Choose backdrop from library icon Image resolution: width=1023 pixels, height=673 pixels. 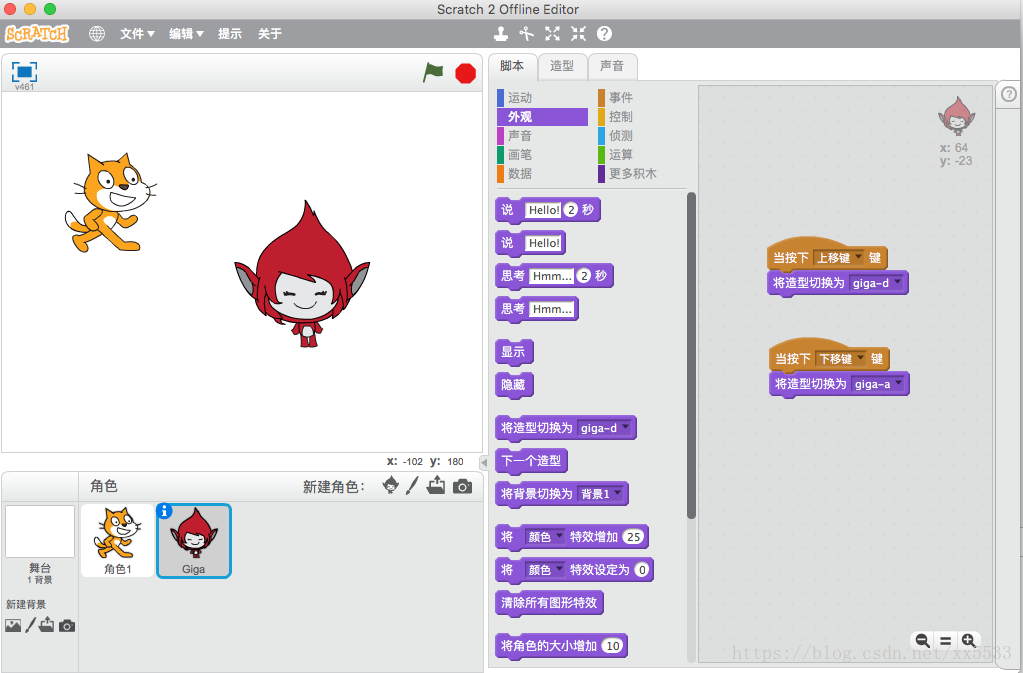click(x=13, y=625)
